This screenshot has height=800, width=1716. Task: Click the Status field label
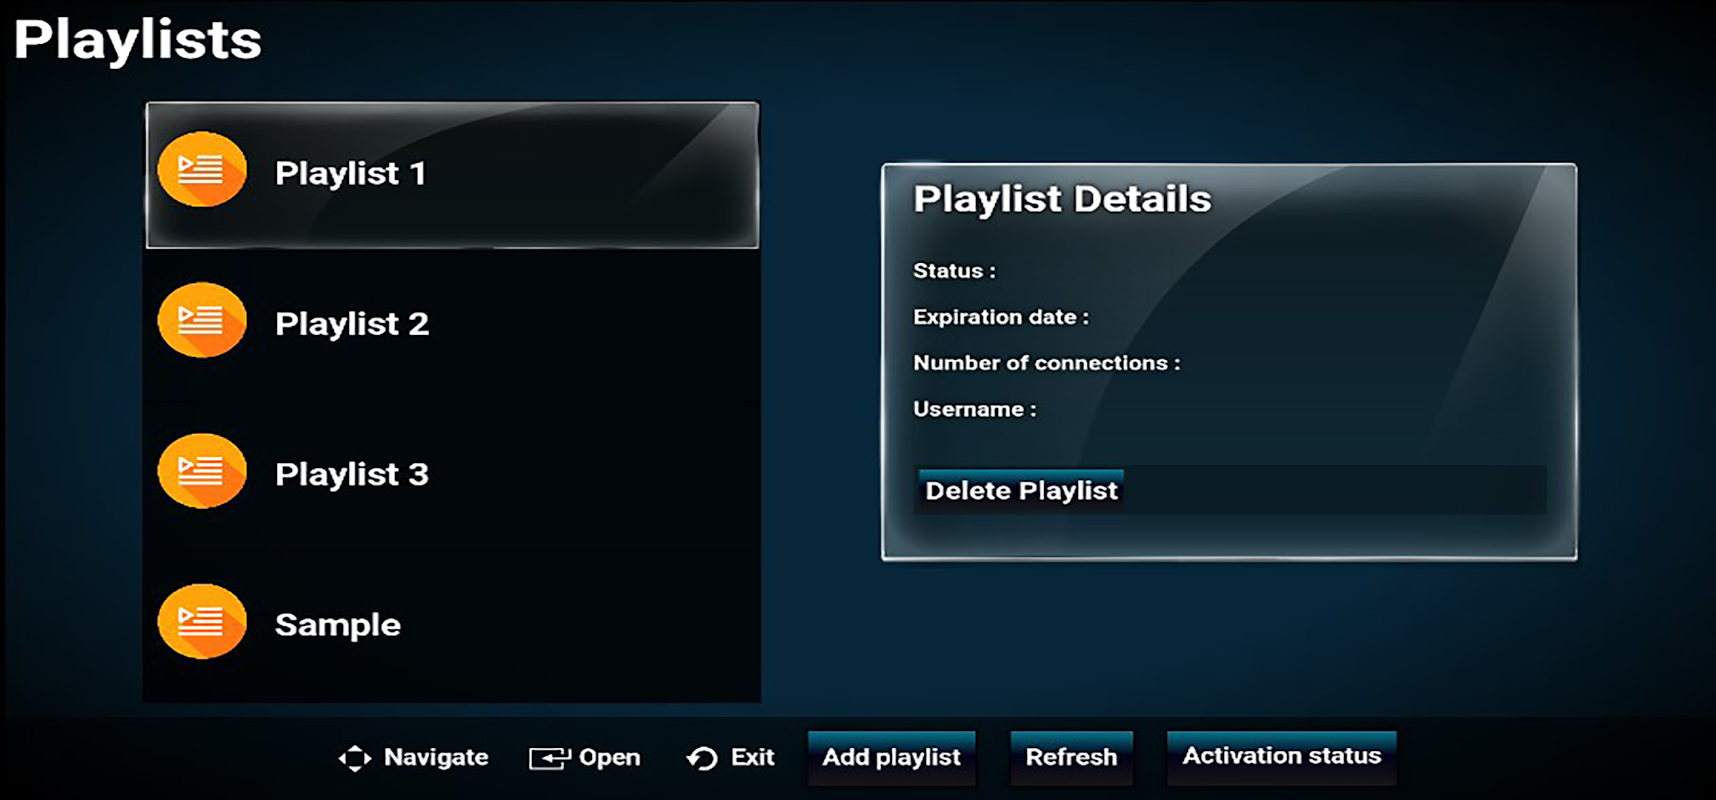pyautogui.click(x=954, y=271)
